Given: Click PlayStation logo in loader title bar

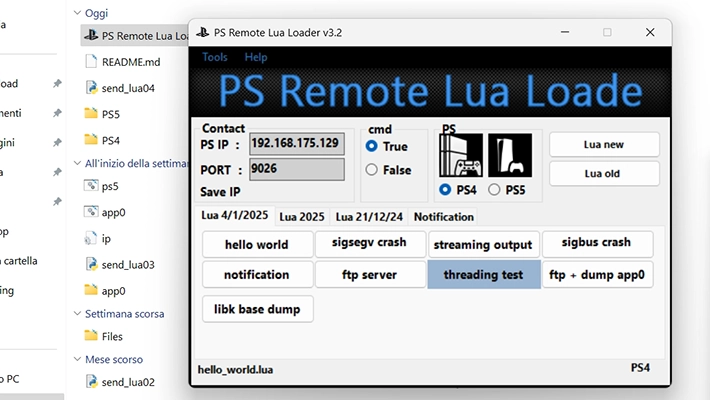Looking at the screenshot, I should pyautogui.click(x=202, y=32).
